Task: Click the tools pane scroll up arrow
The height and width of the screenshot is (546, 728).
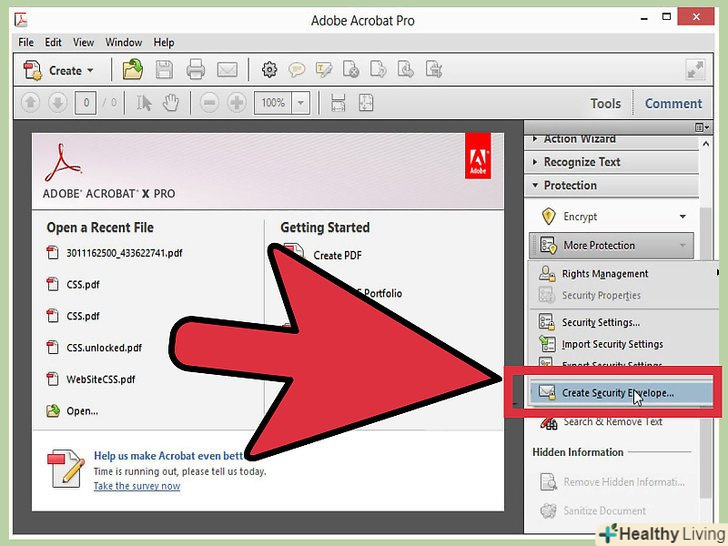Action: [706, 144]
